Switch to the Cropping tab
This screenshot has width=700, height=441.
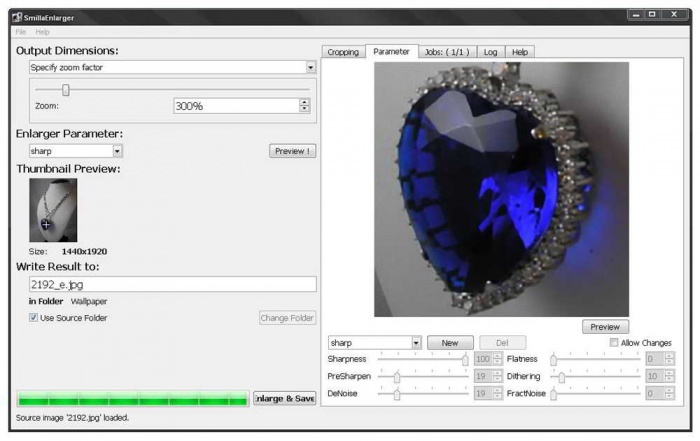pyautogui.click(x=342, y=52)
